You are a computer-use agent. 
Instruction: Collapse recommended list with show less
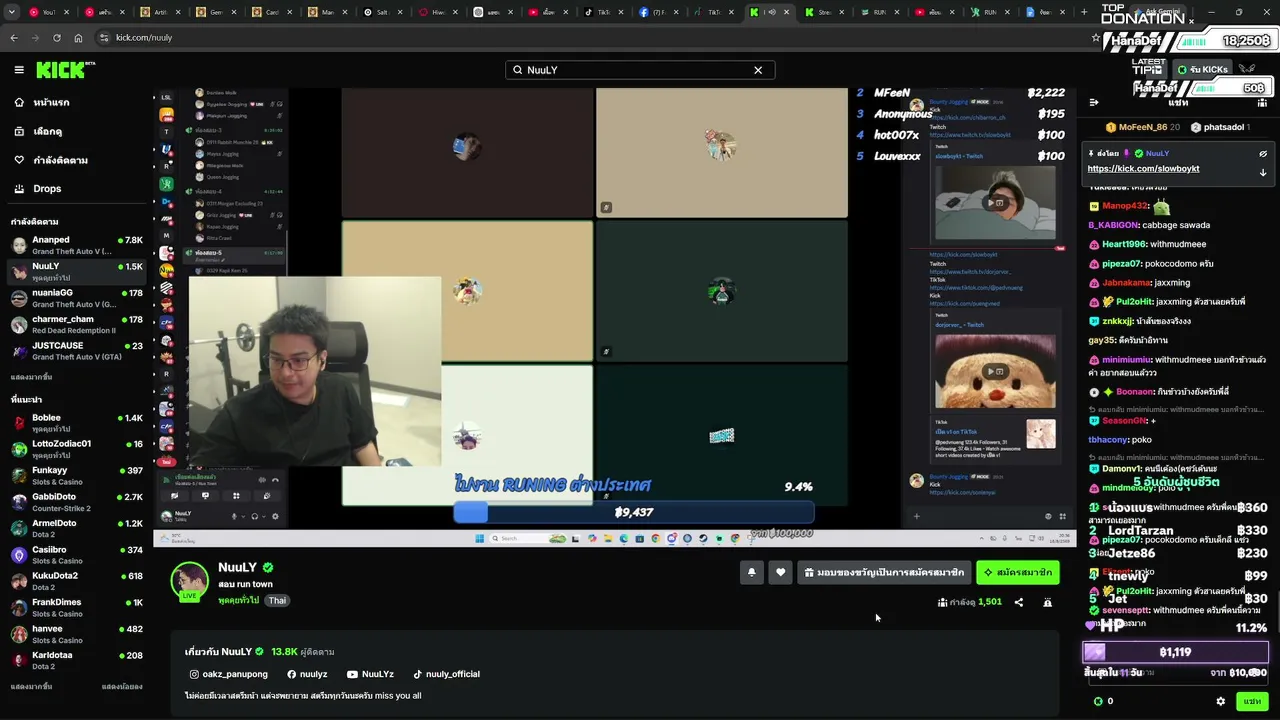point(122,687)
